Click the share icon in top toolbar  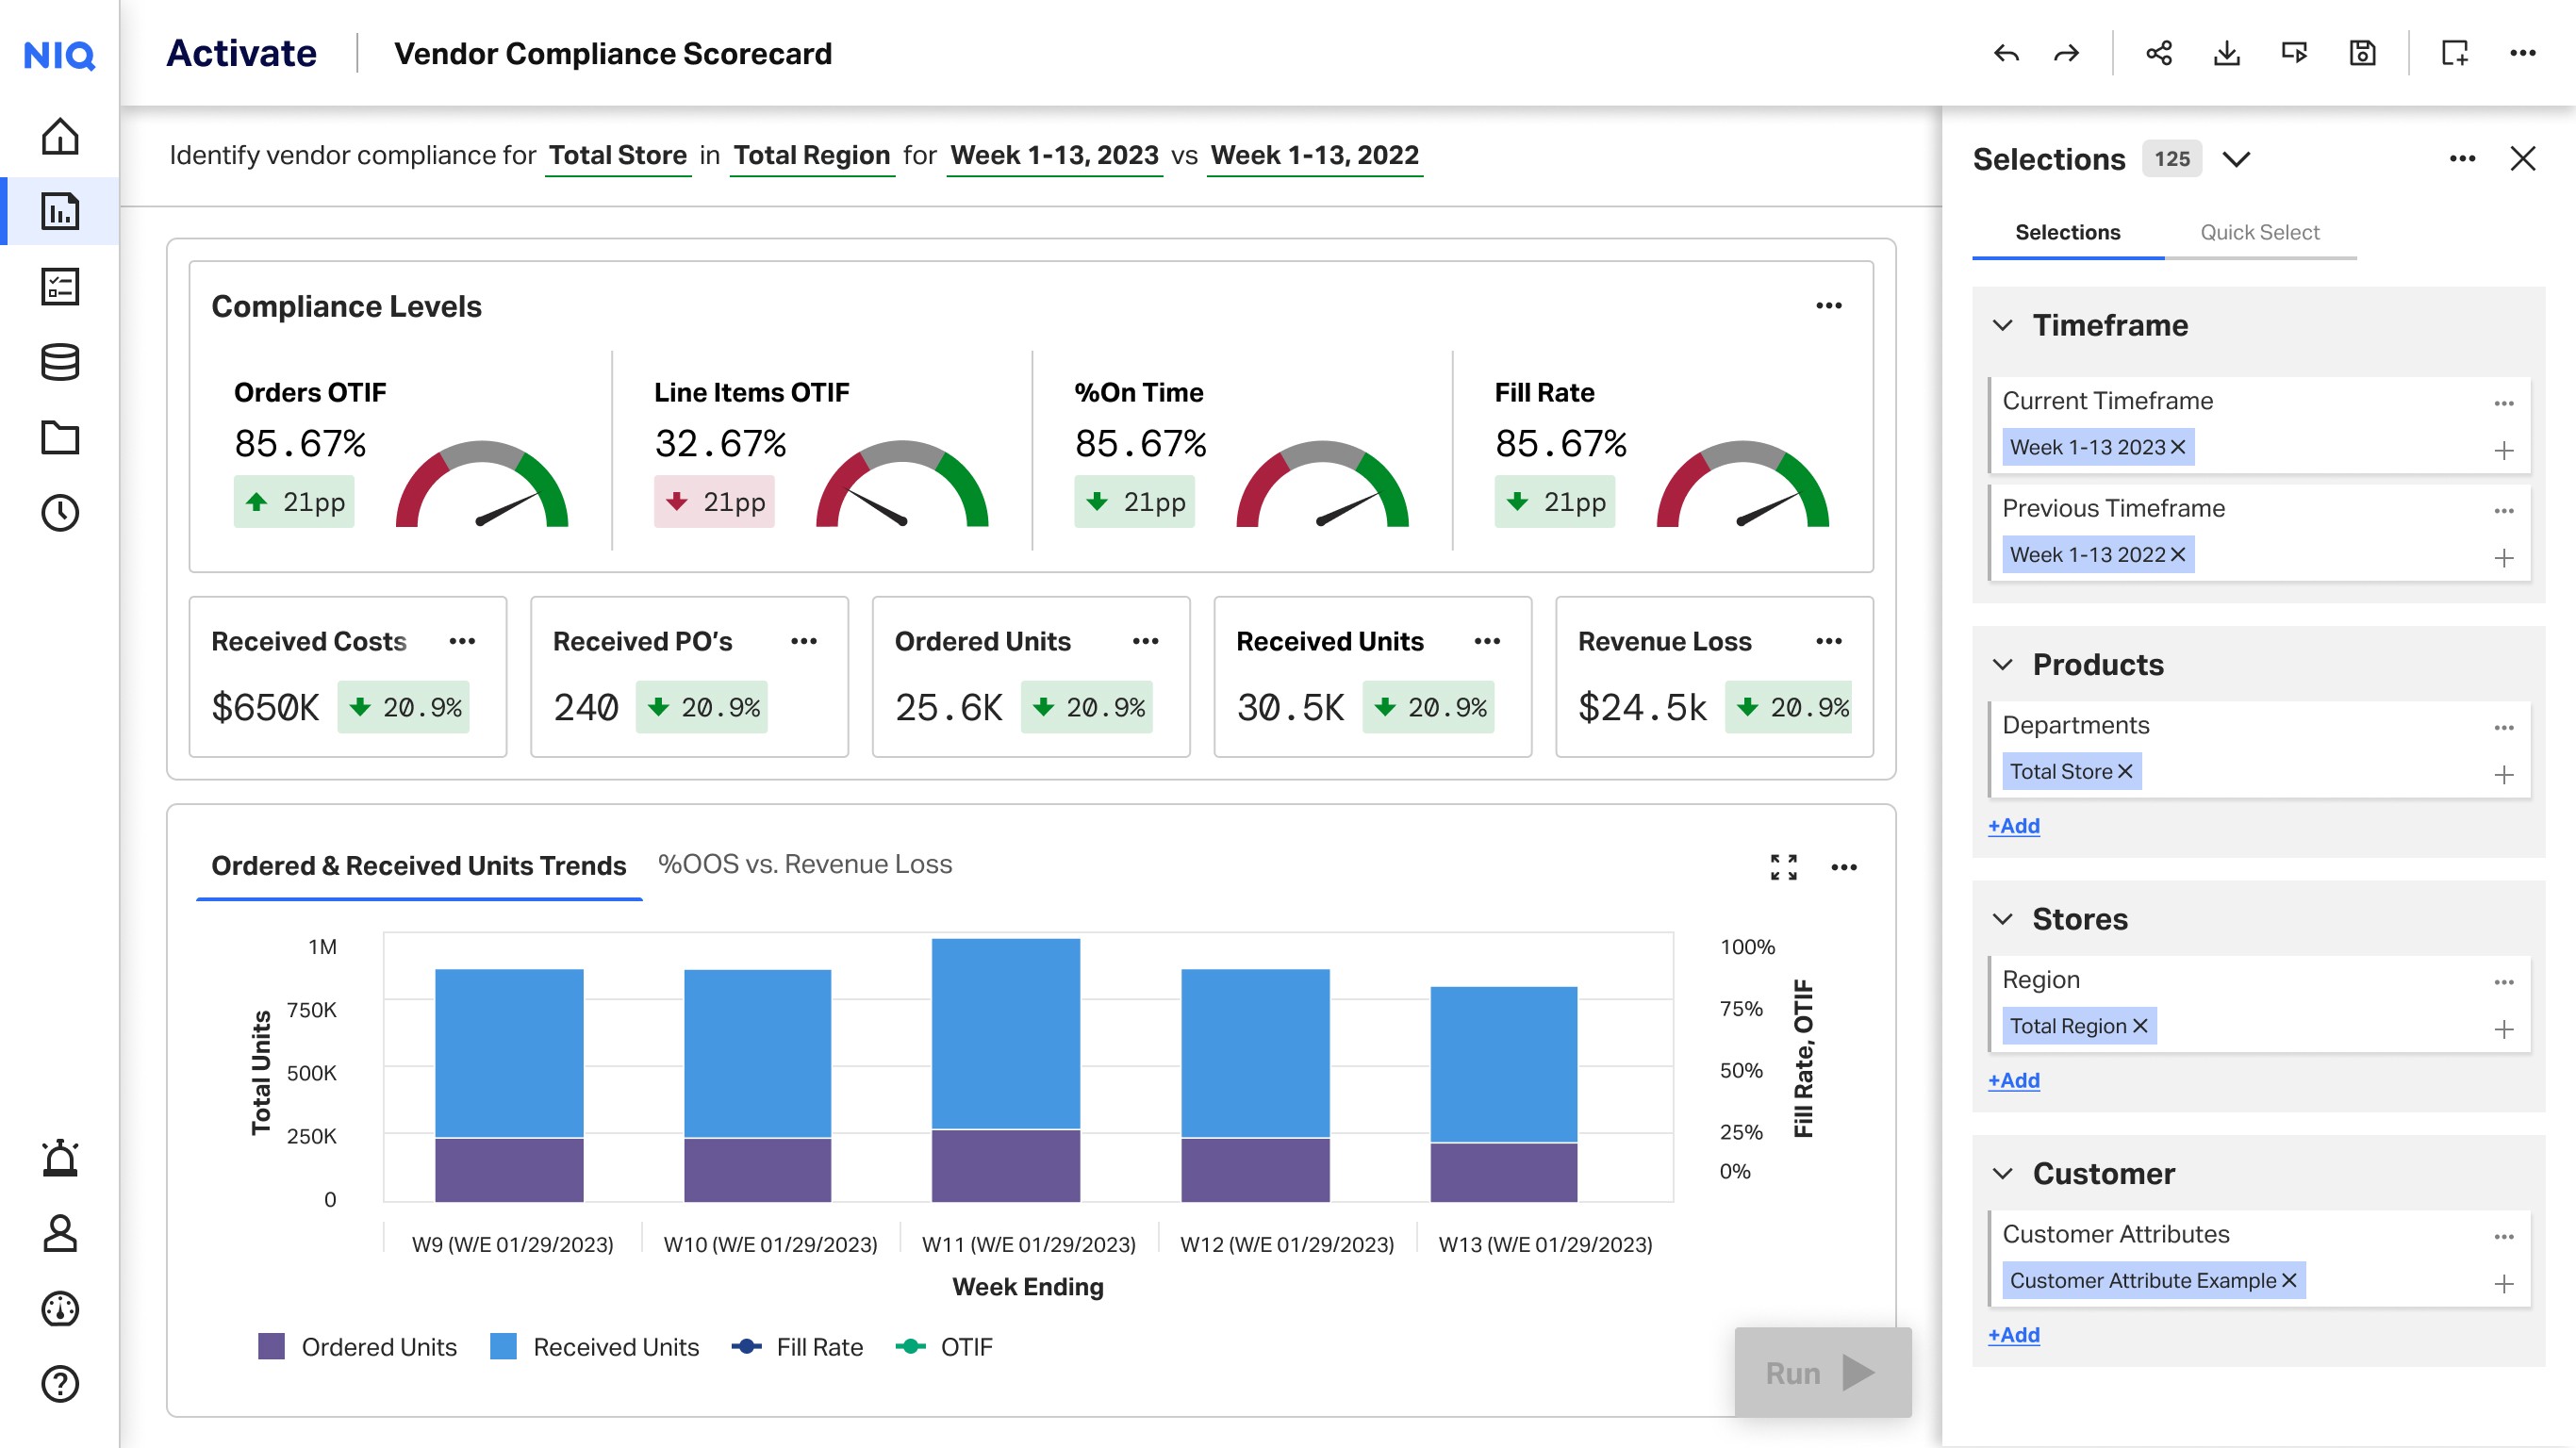[x=2158, y=53]
